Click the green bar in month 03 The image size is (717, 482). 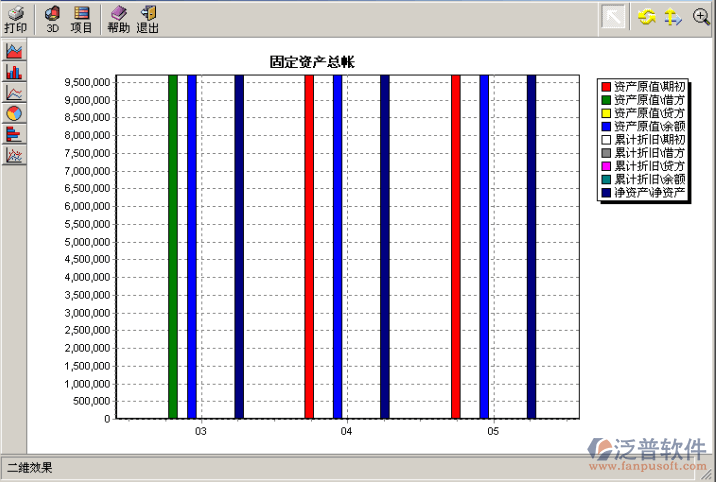click(173, 246)
